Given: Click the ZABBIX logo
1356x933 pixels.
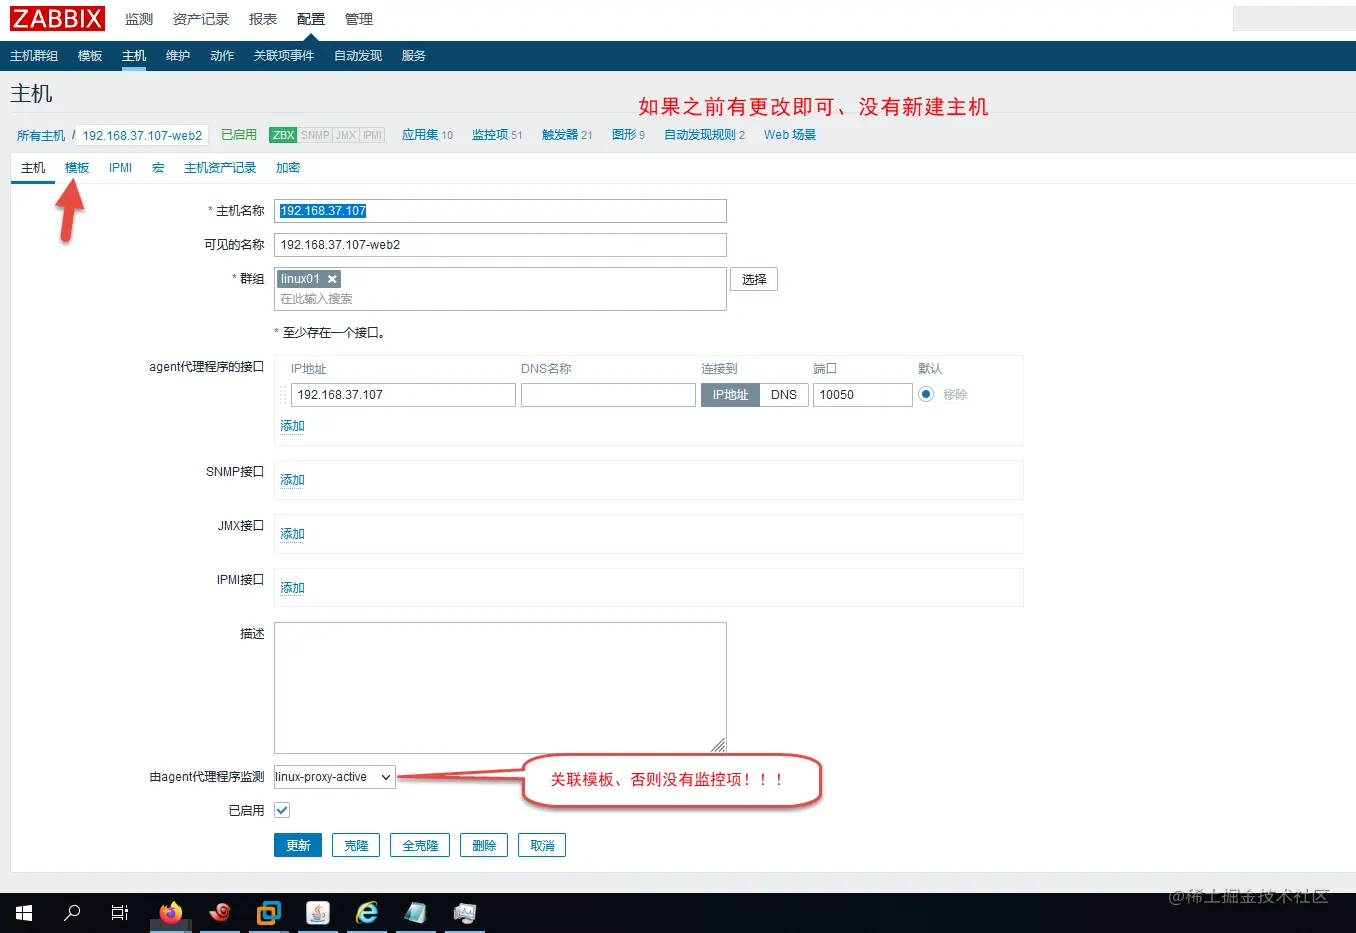Looking at the screenshot, I should click(x=56, y=17).
